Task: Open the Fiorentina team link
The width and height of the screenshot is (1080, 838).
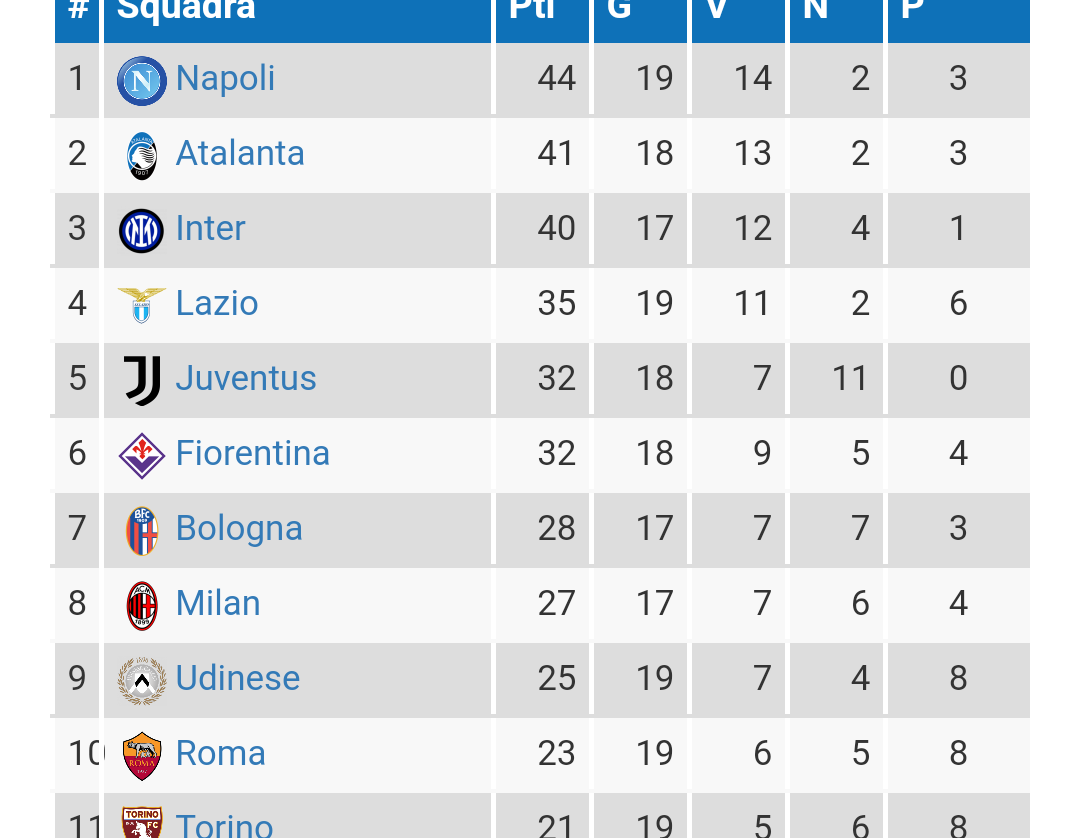Action: (x=253, y=454)
